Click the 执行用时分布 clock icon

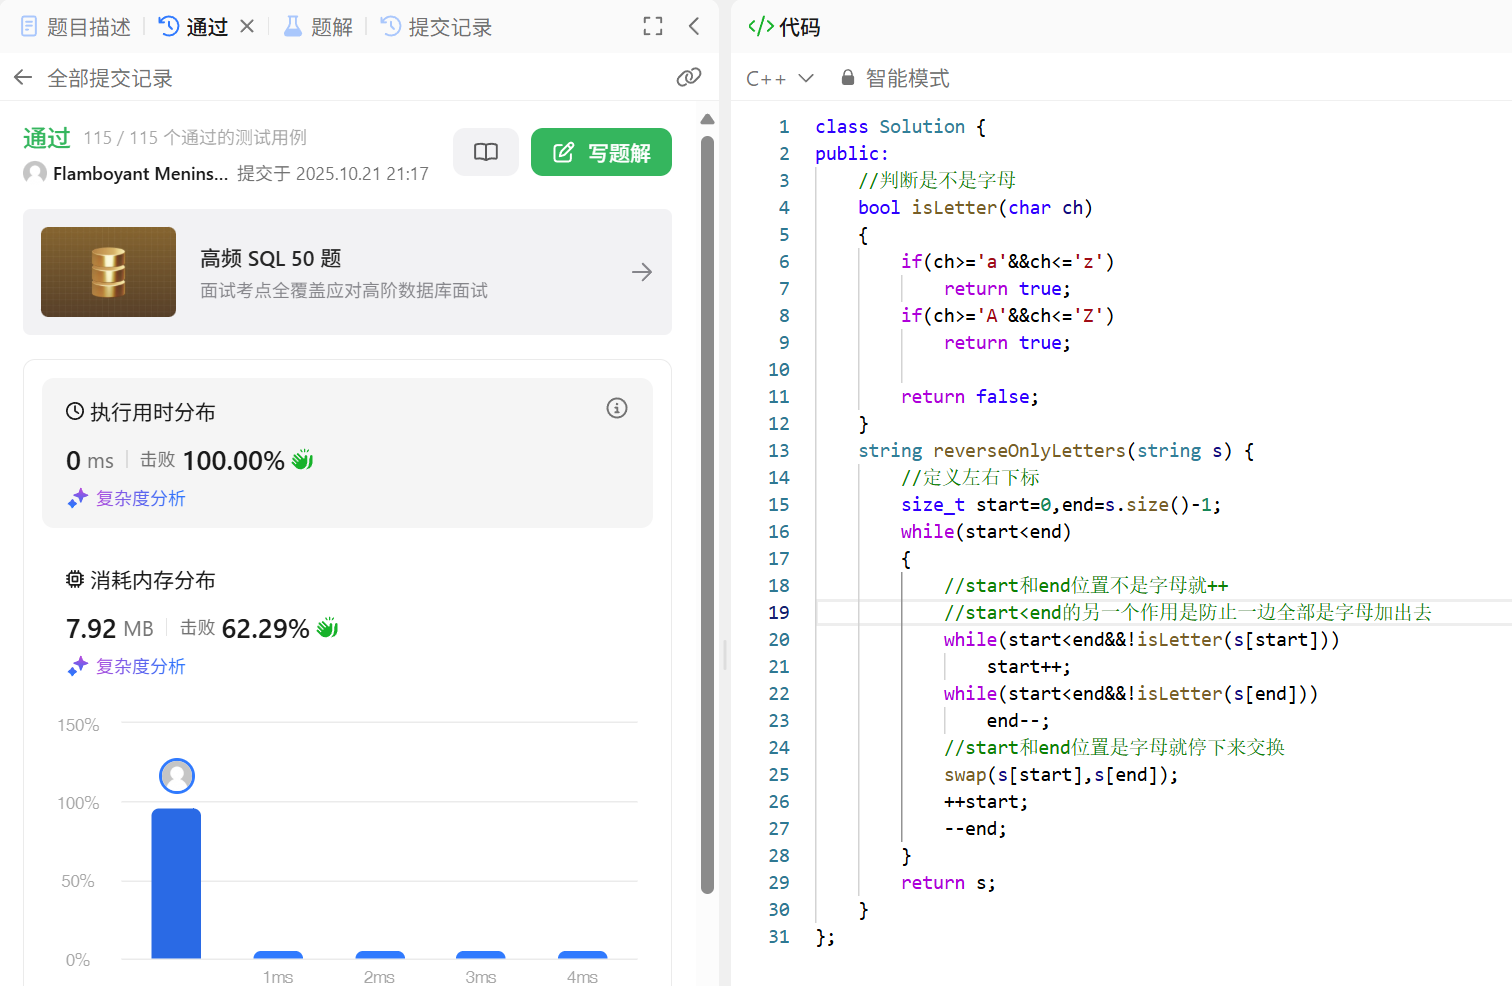(x=75, y=411)
